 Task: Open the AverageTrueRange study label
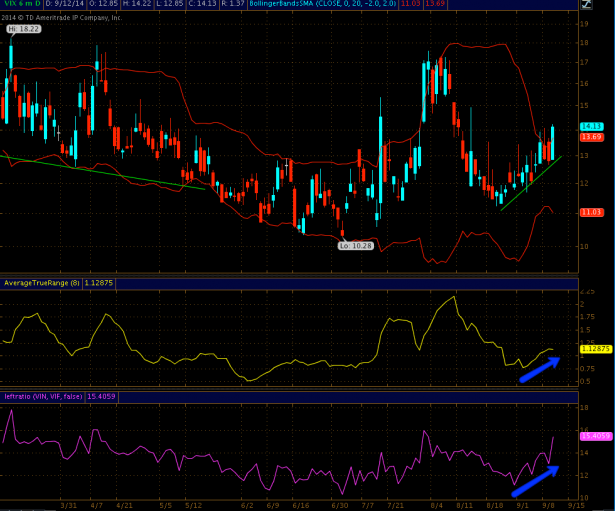(x=40, y=282)
